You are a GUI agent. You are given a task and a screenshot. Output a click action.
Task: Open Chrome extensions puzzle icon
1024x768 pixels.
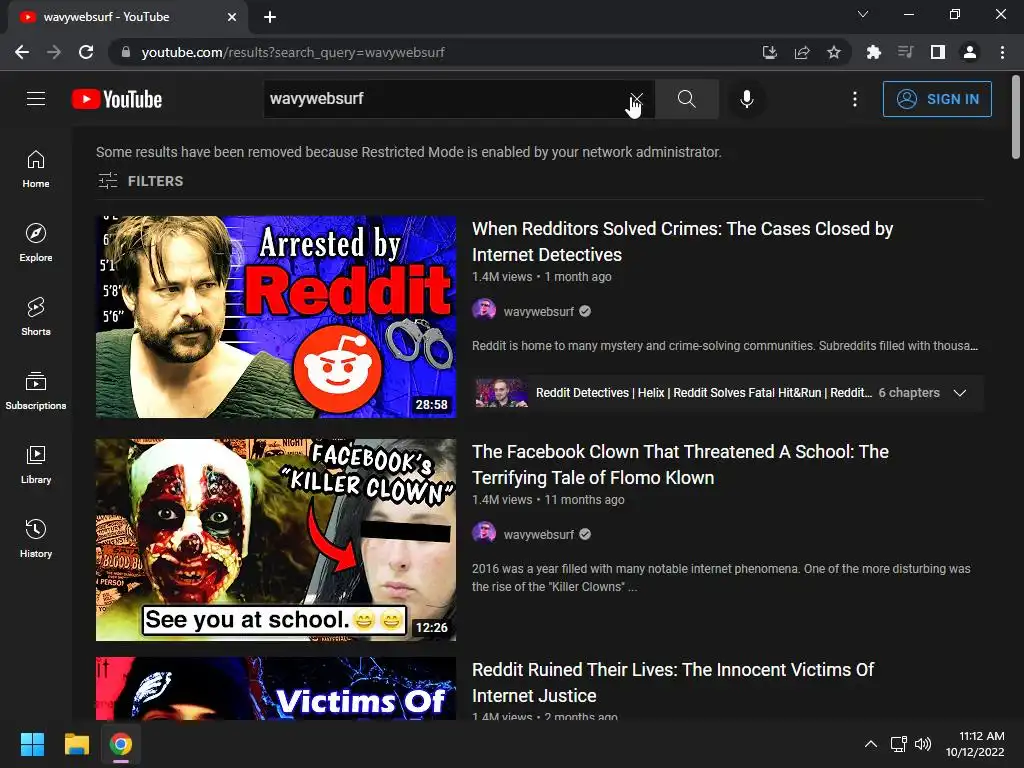873,52
